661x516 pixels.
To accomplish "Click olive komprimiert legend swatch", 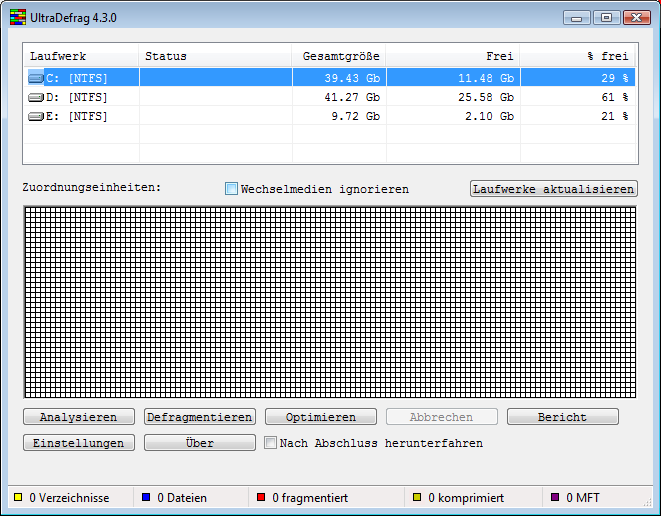I will 417,497.
